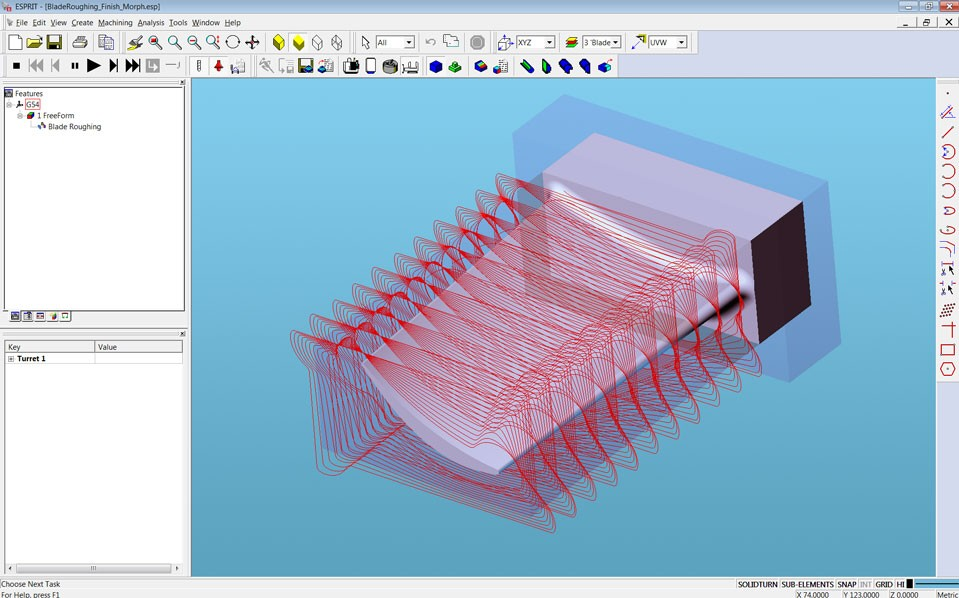Screen dimensions: 959x598
Task: Click the Rotate view icon
Action: (x=233, y=42)
